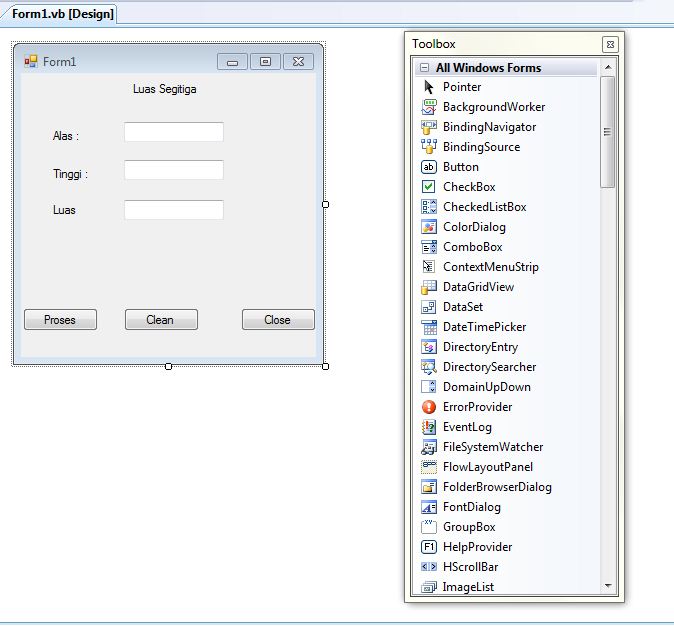Select the ErrorProvider icon
This screenshot has width=674, height=626.
click(x=429, y=407)
